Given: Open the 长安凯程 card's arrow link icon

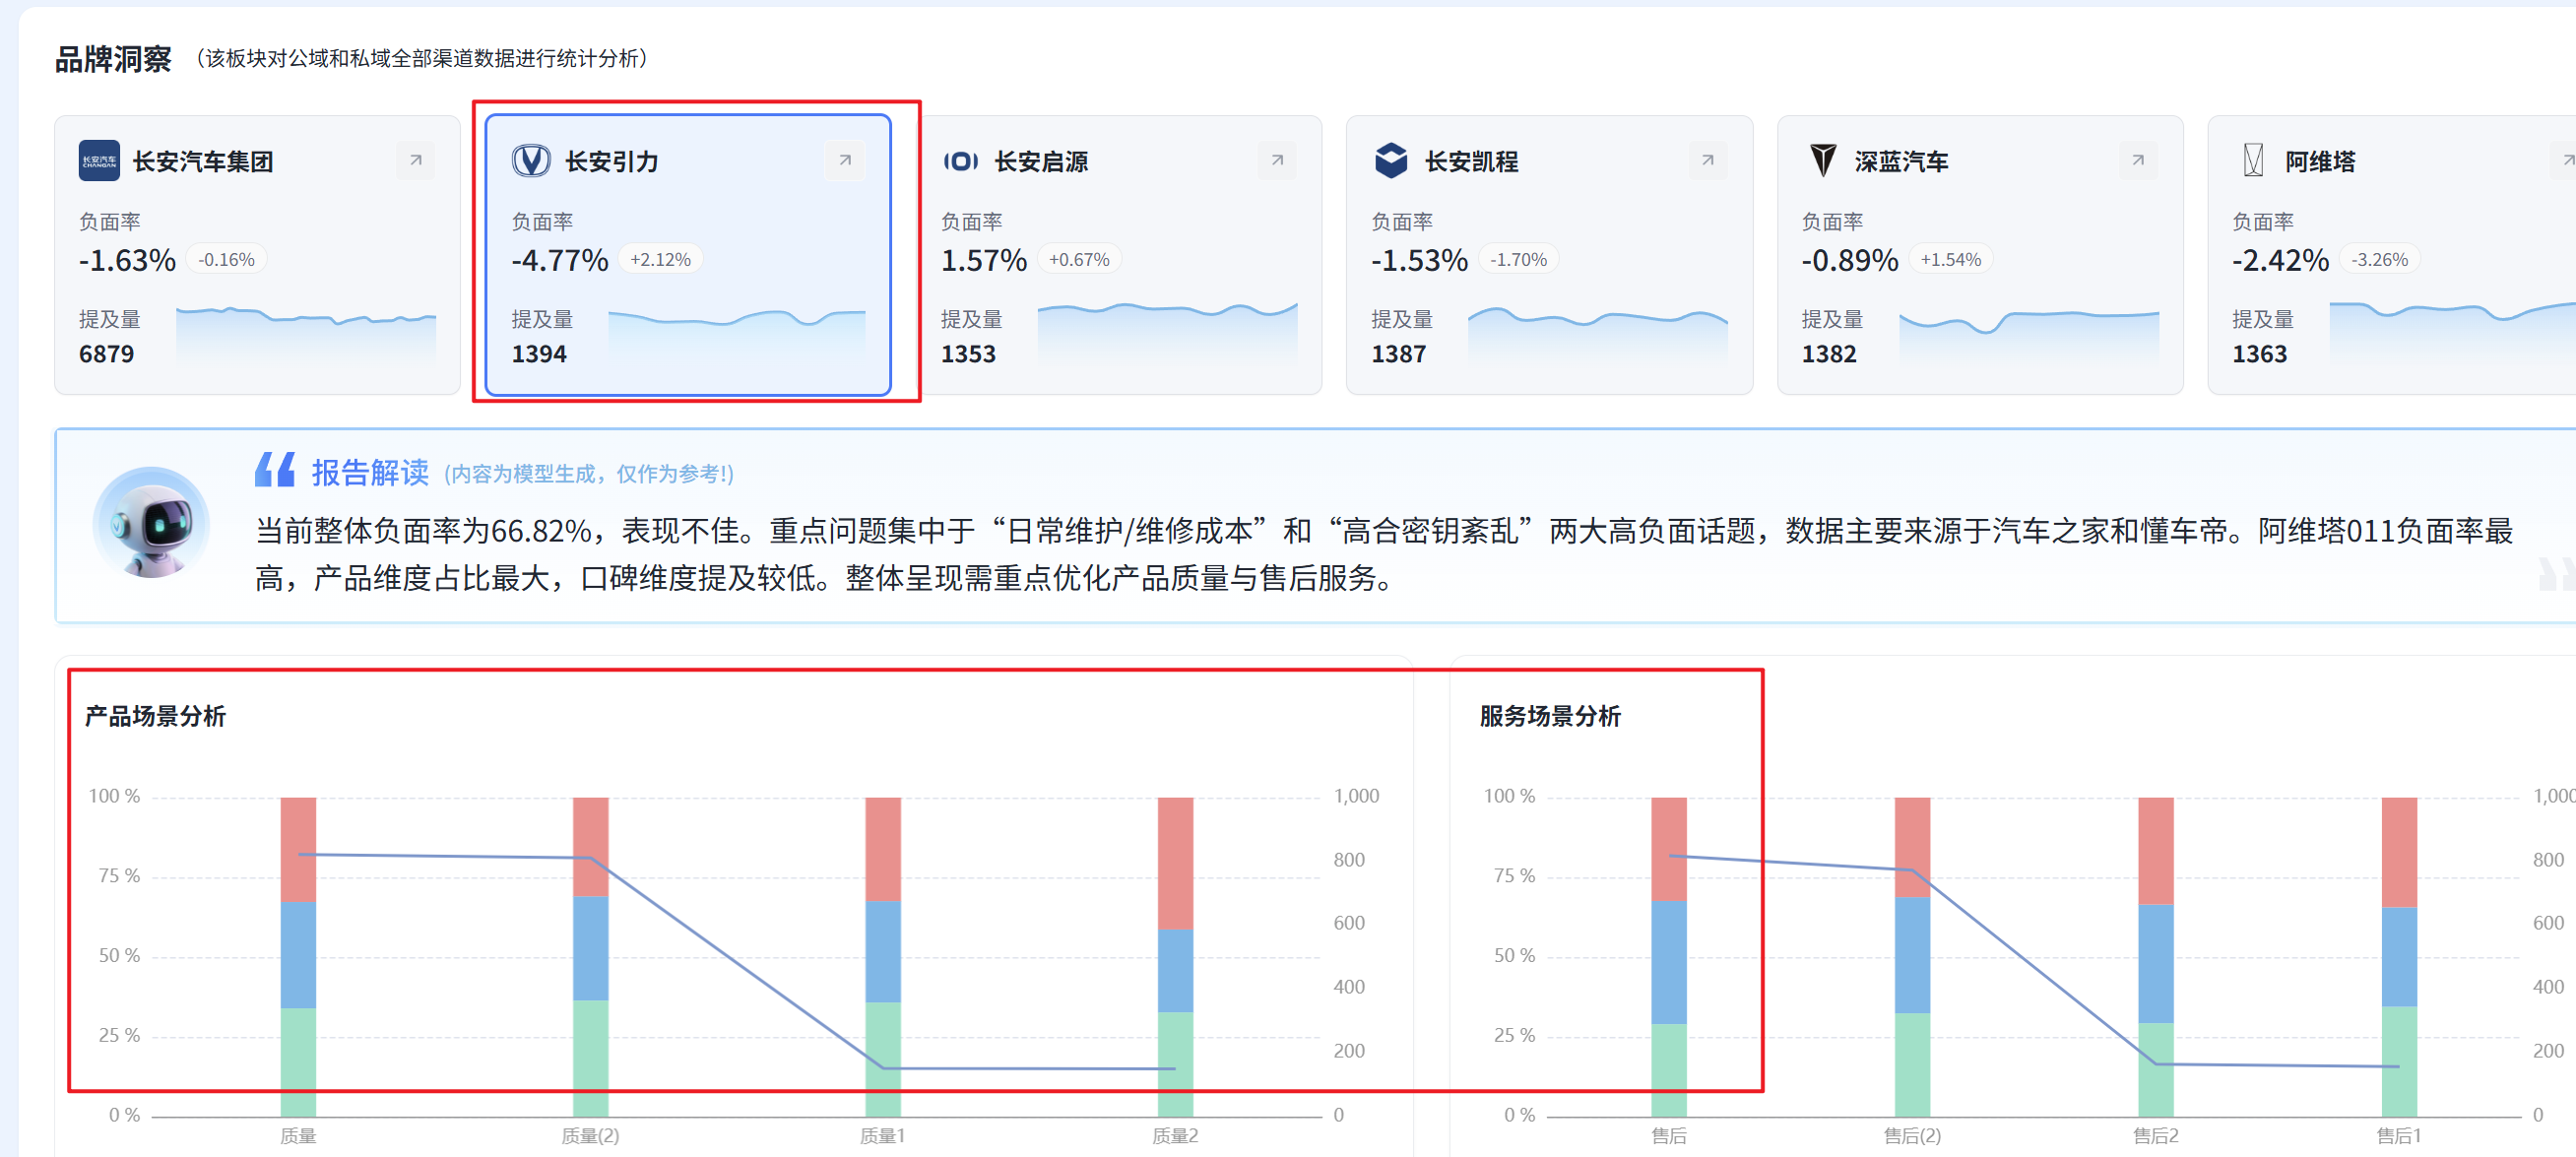Looking at the screenshot, I should (x=1707, y=160).
